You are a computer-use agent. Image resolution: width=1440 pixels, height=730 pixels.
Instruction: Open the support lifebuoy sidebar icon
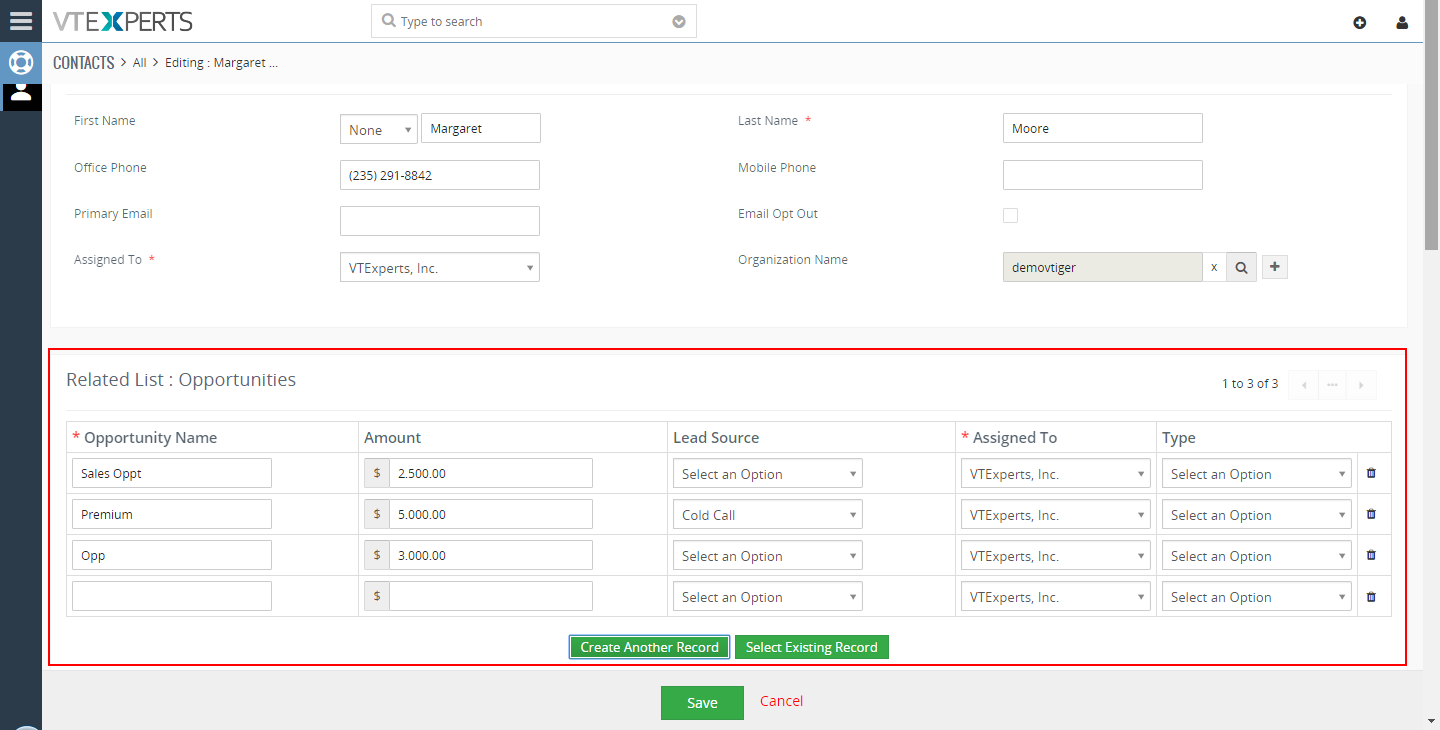click(21, 62)
